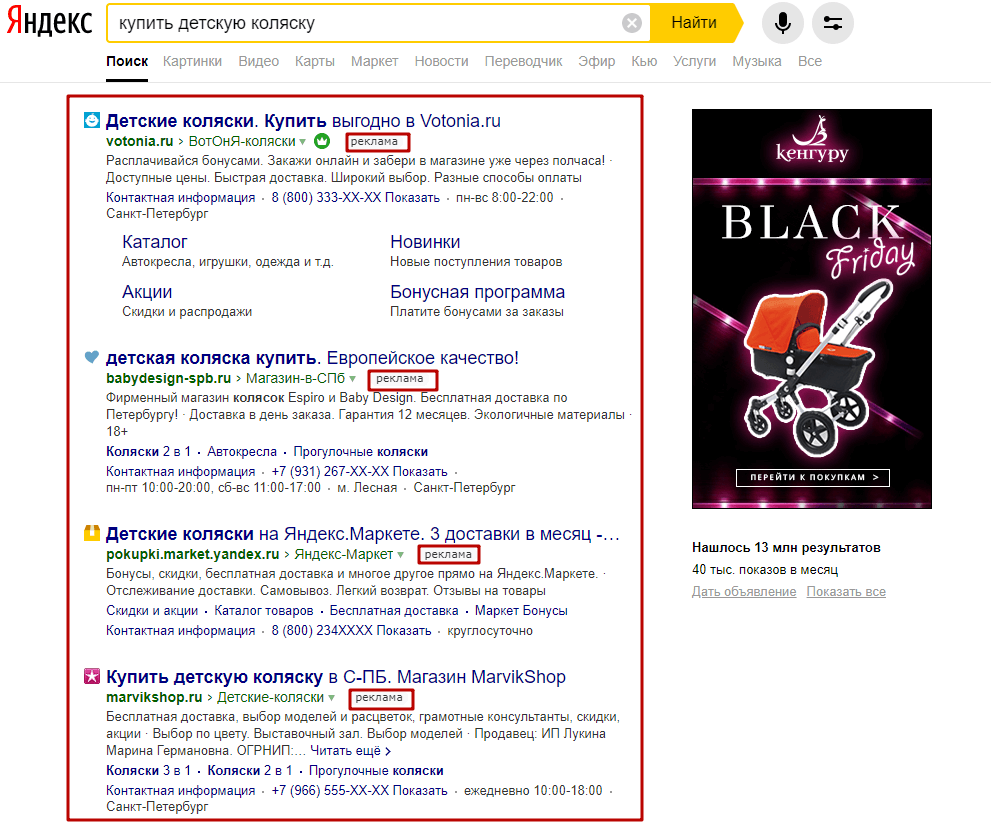
Task: Open search settings sliders icon
Action: [x=832, y=23]
